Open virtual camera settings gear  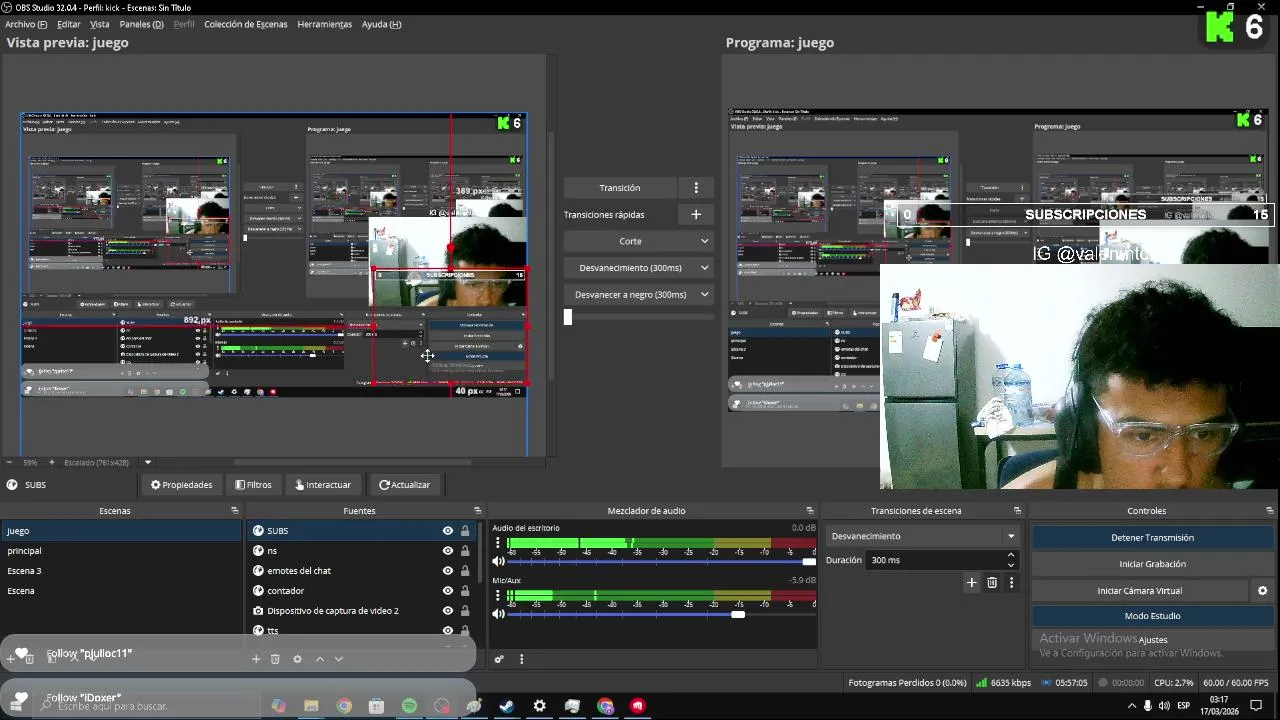1262,591
